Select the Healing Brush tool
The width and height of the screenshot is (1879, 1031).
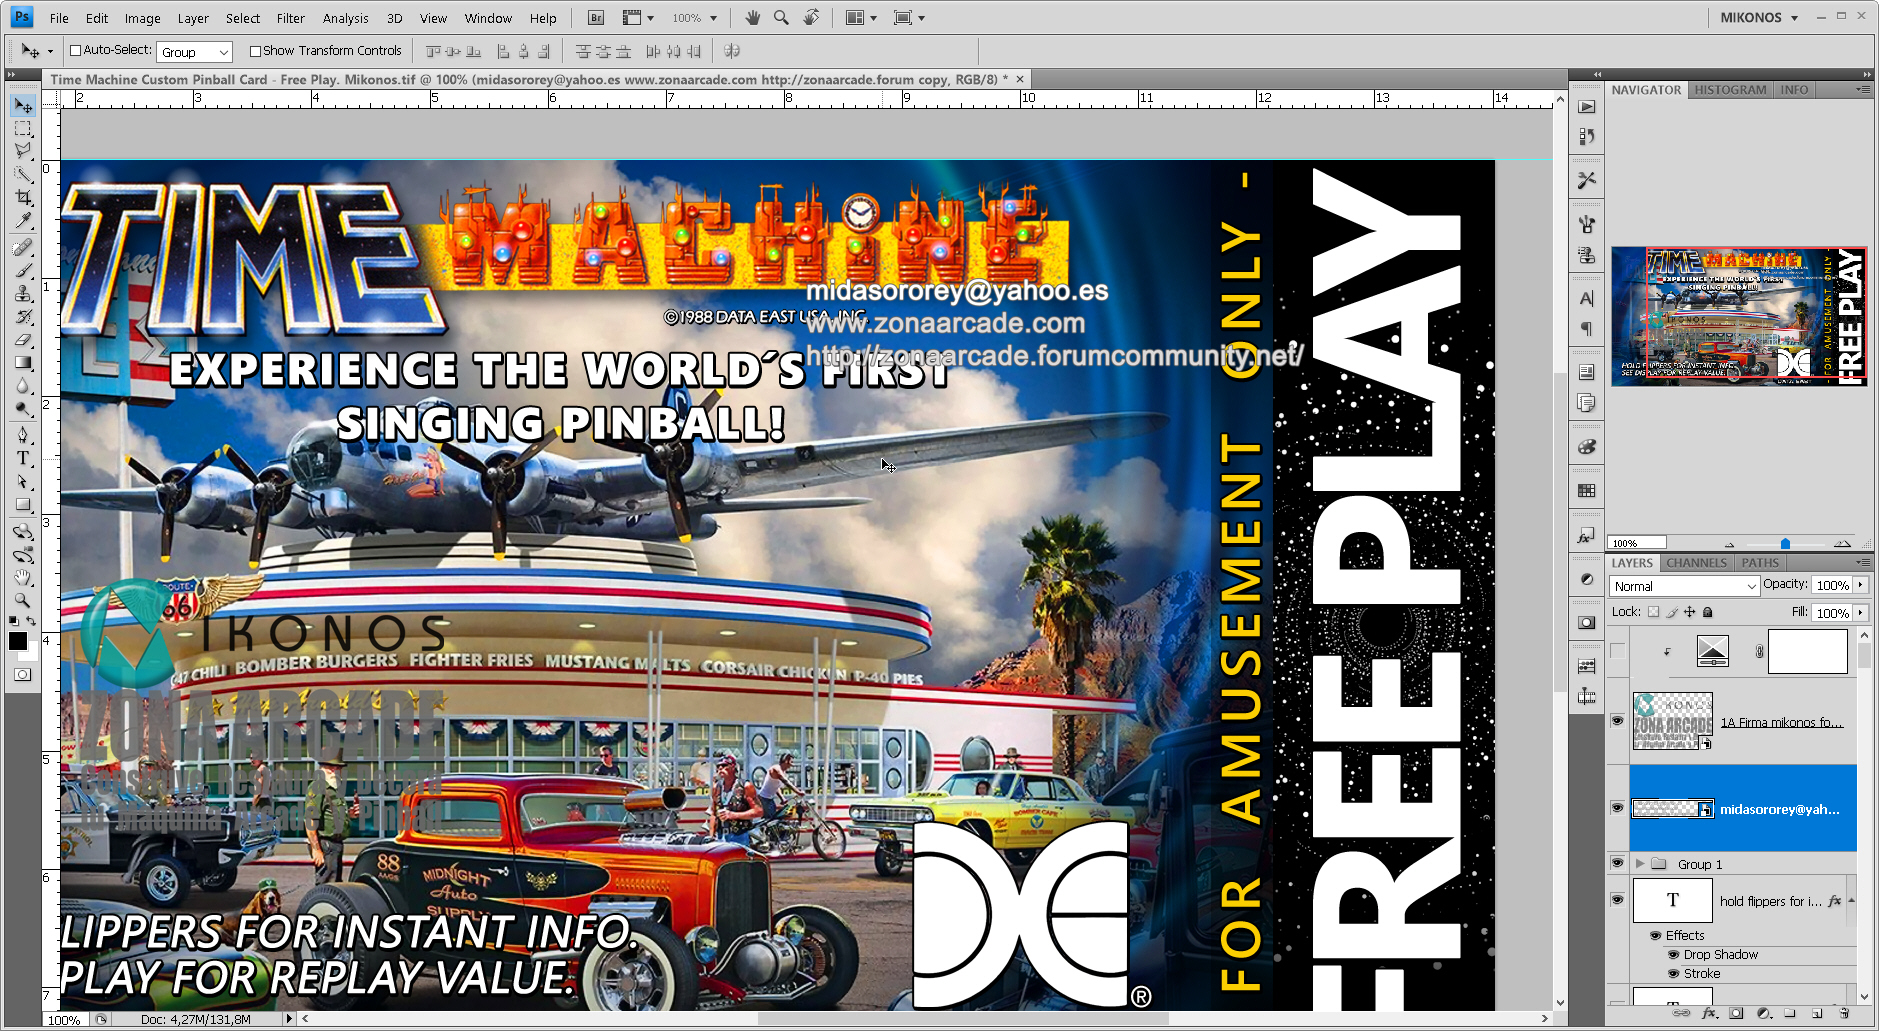point(23,247)
